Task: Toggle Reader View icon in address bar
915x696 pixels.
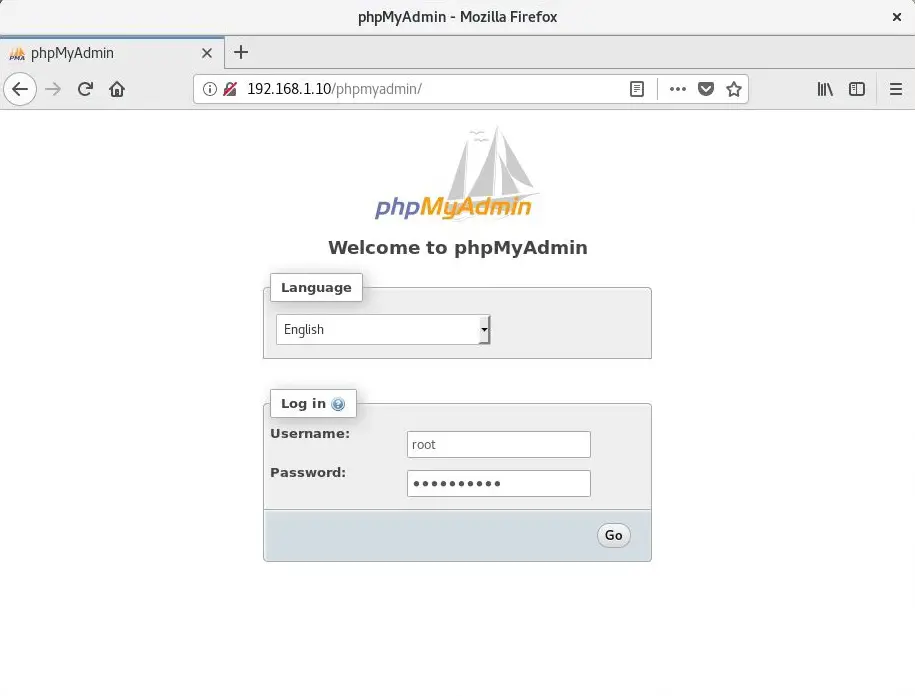Action: [637, 89]
